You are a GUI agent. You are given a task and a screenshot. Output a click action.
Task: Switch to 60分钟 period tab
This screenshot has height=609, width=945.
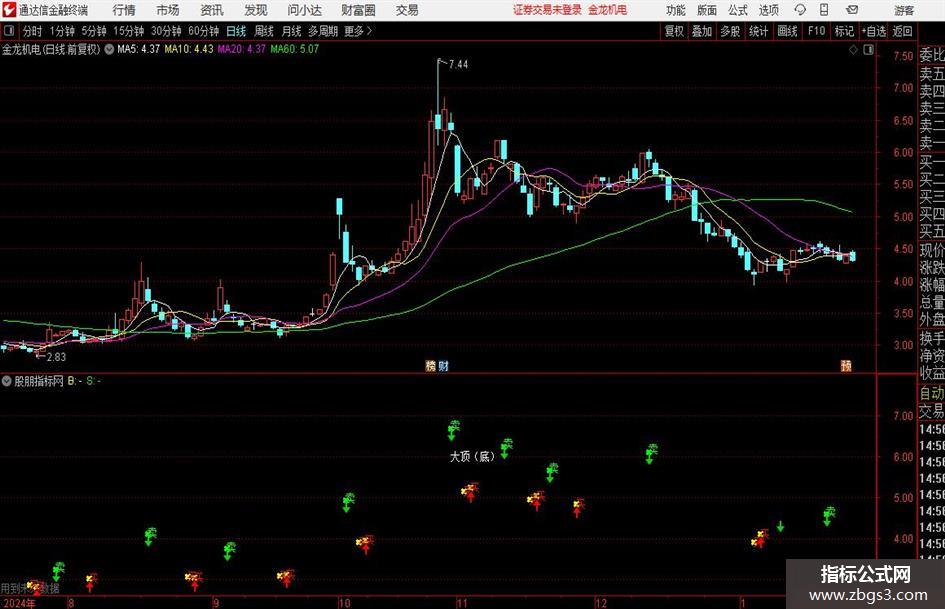[204, 31]
